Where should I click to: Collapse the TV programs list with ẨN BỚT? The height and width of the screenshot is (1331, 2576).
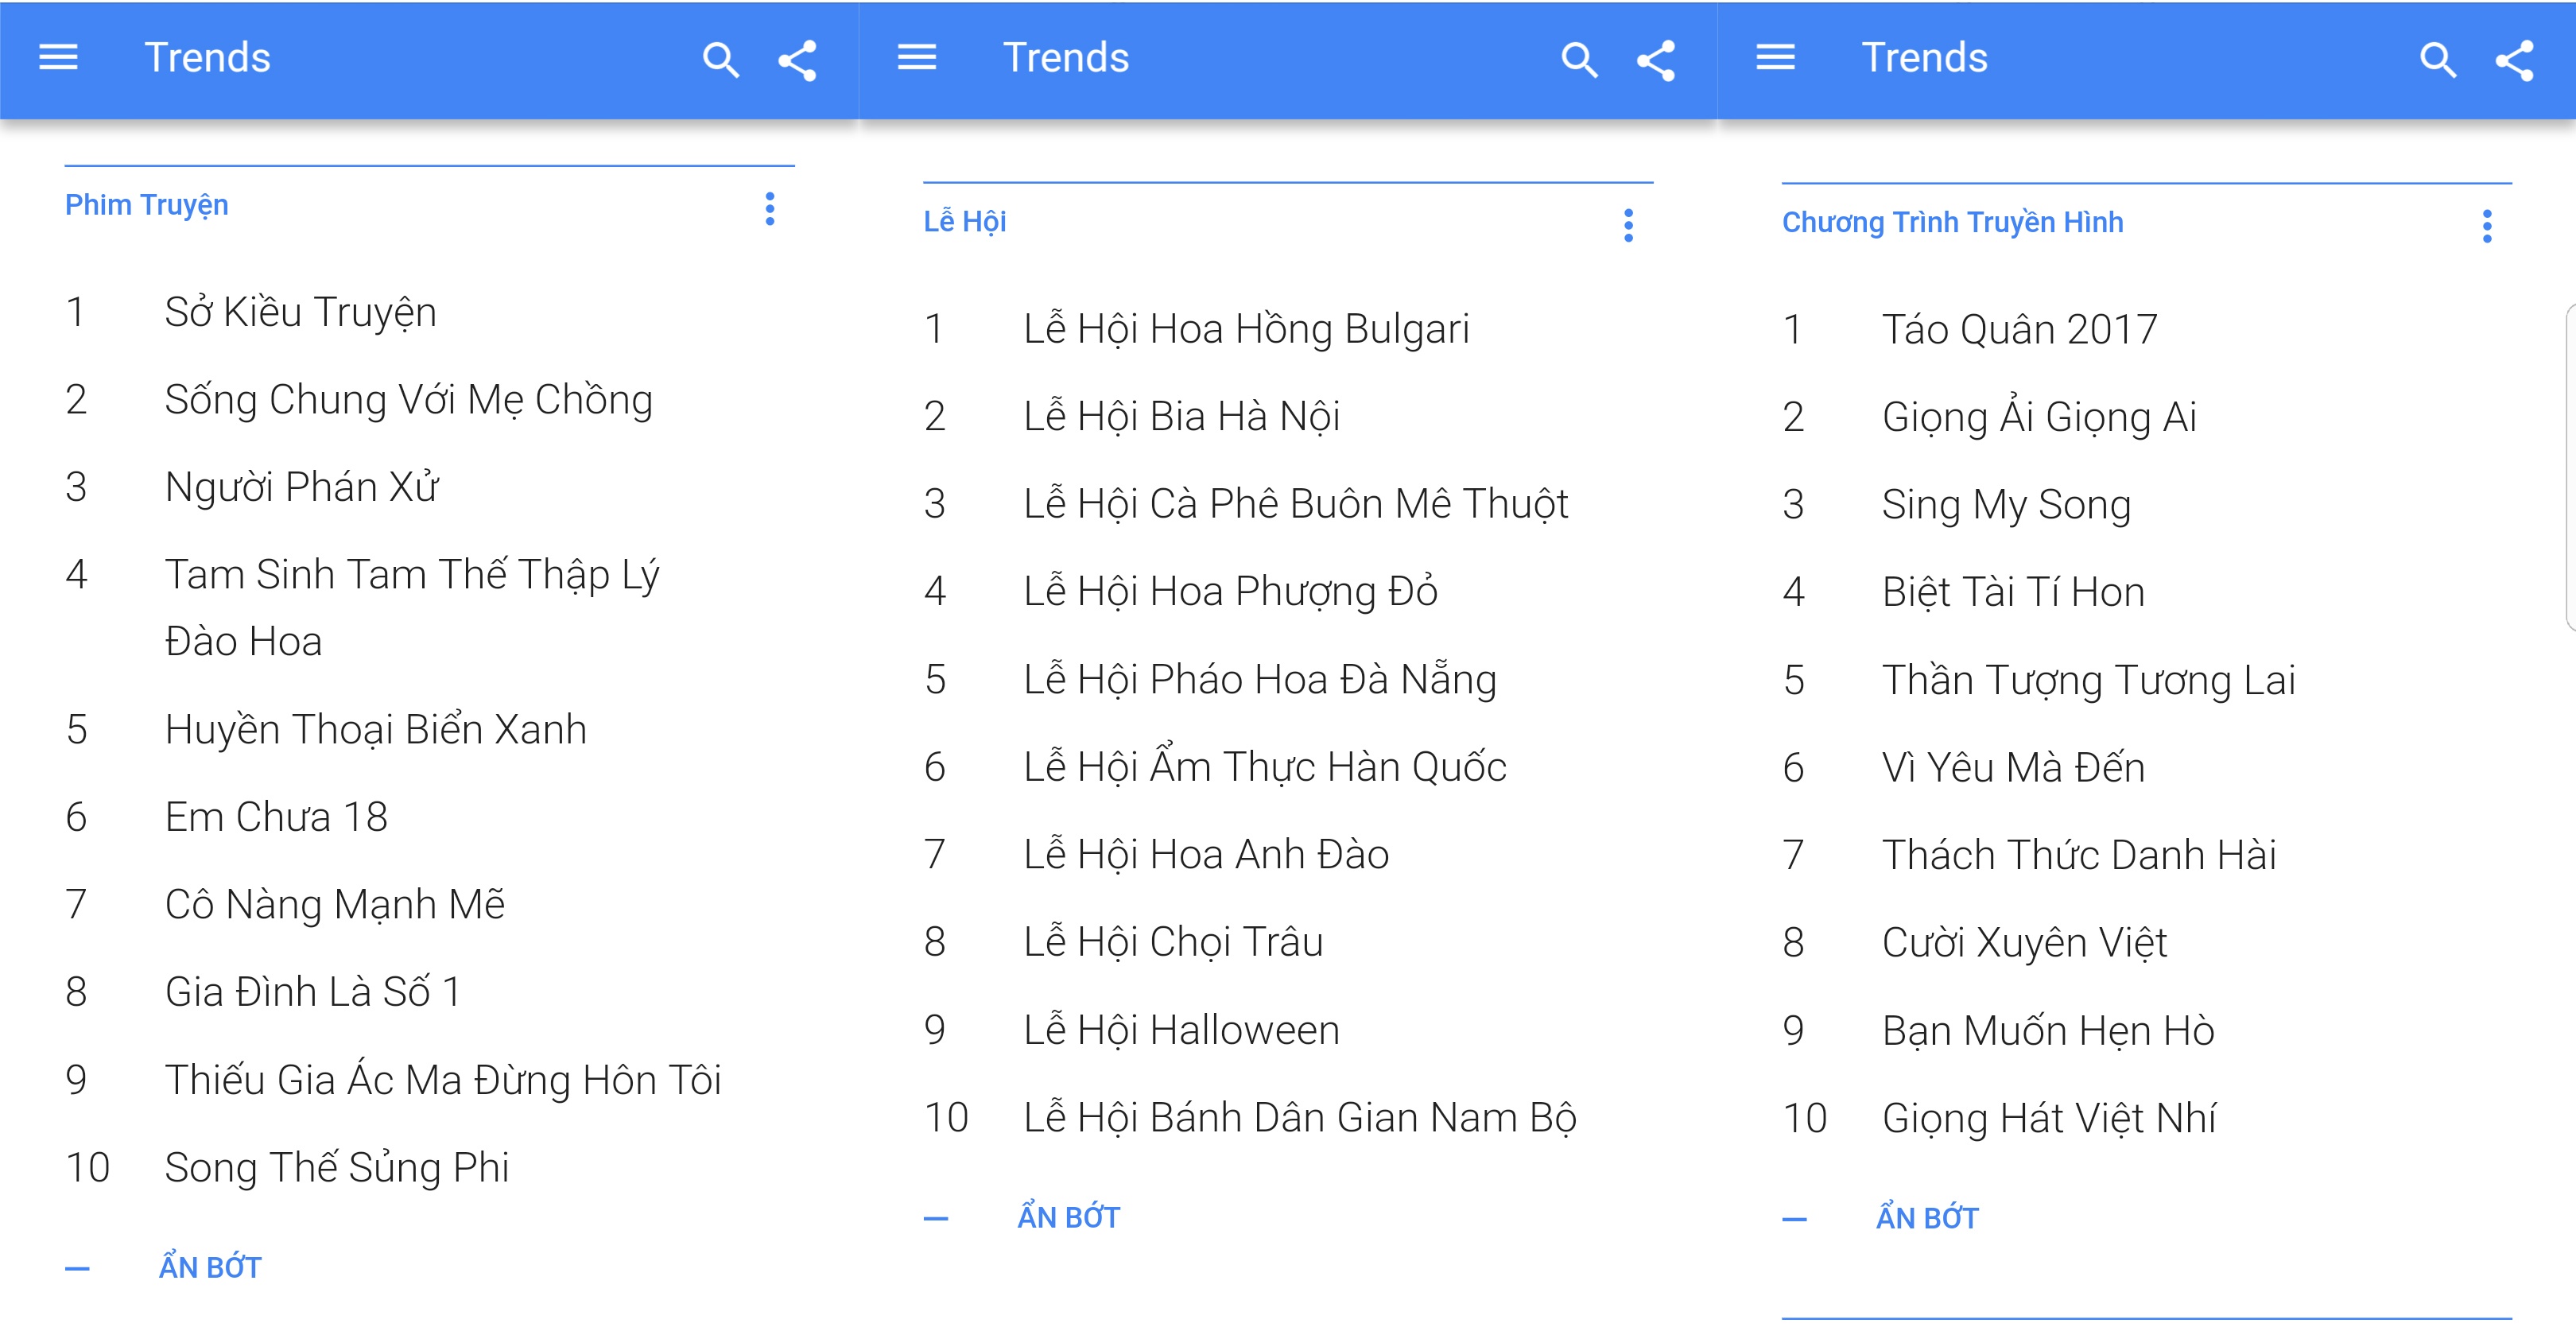tap(1928, 1218)
